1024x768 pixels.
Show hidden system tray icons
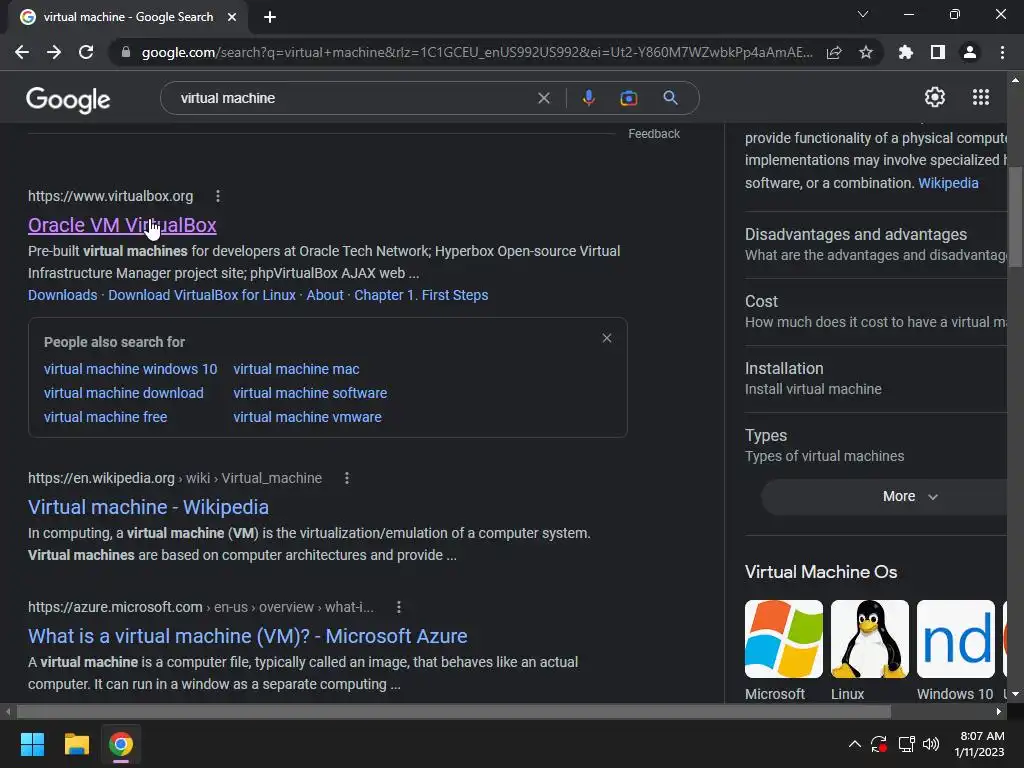(x=854, y=744)
